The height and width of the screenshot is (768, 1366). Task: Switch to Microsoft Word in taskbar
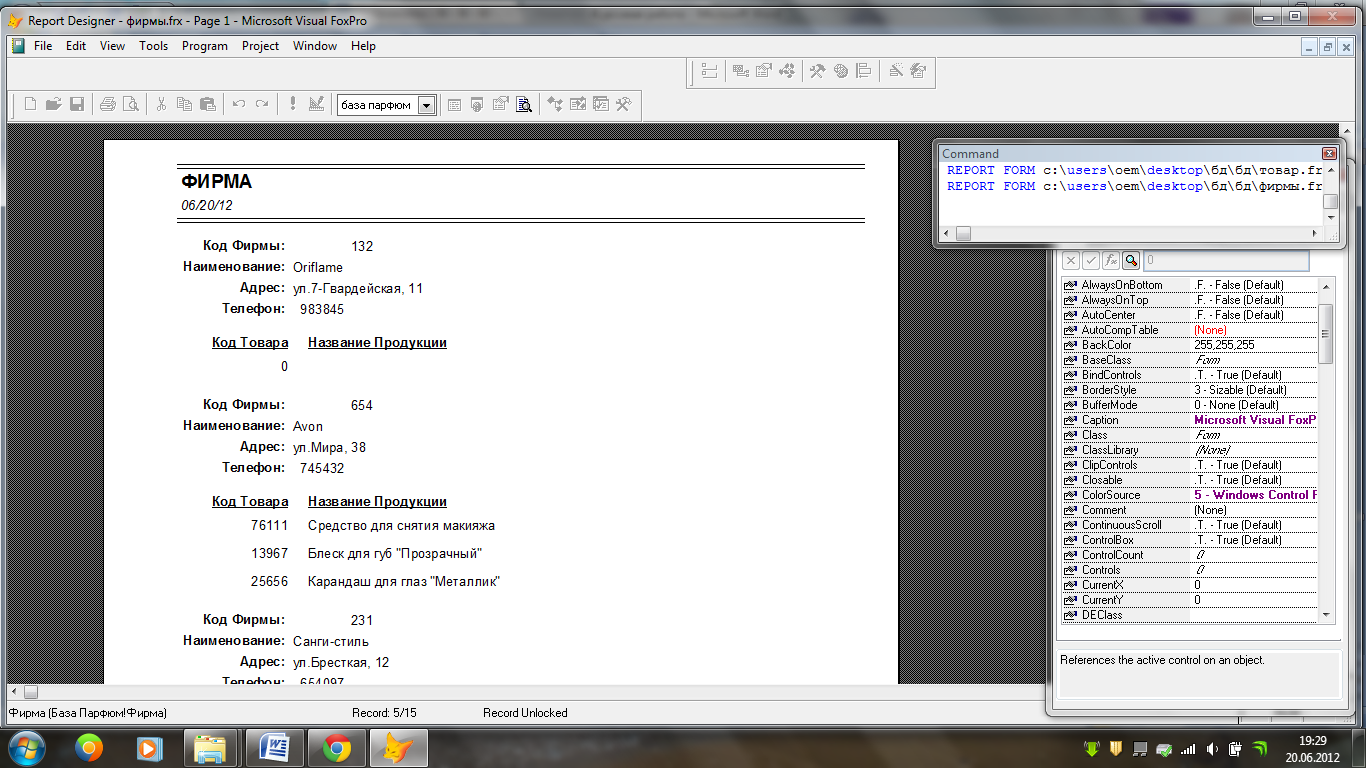(275, 748)
